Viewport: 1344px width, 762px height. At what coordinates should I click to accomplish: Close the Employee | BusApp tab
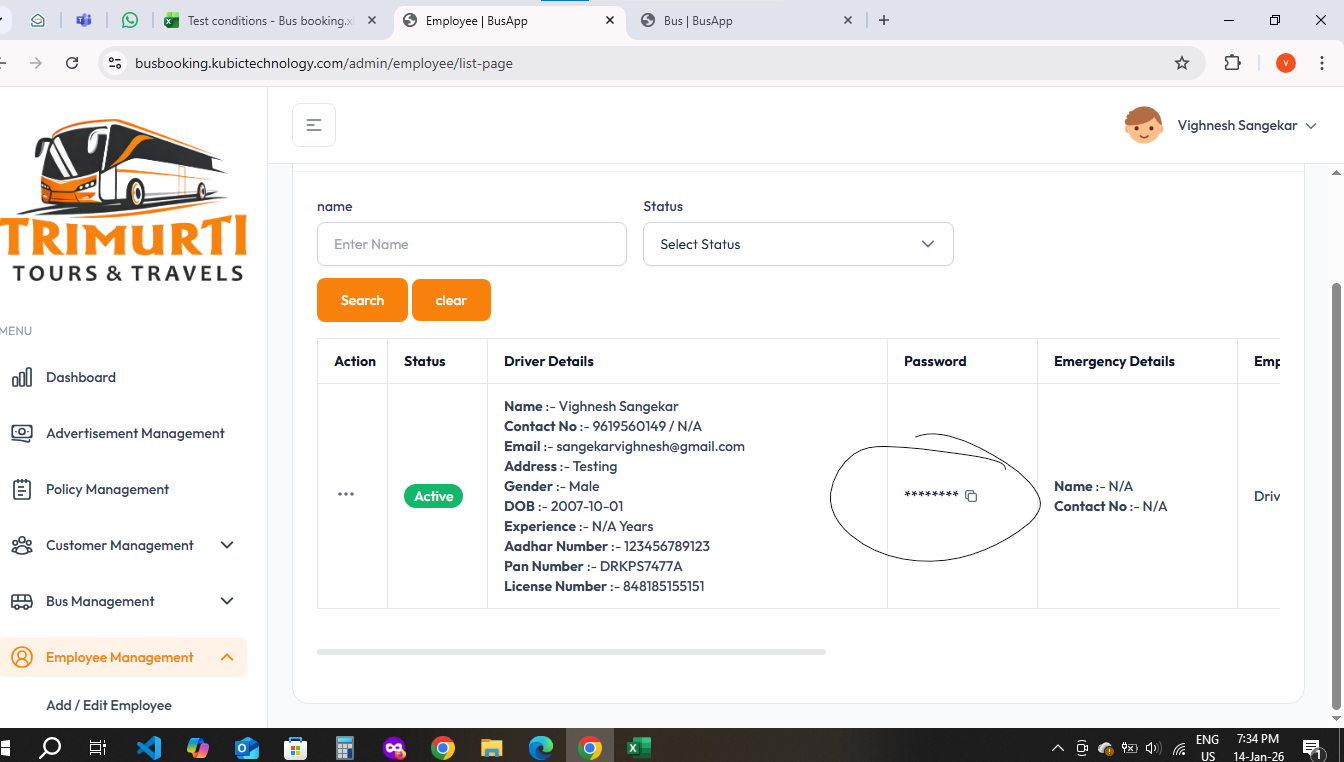pos(610,20)
